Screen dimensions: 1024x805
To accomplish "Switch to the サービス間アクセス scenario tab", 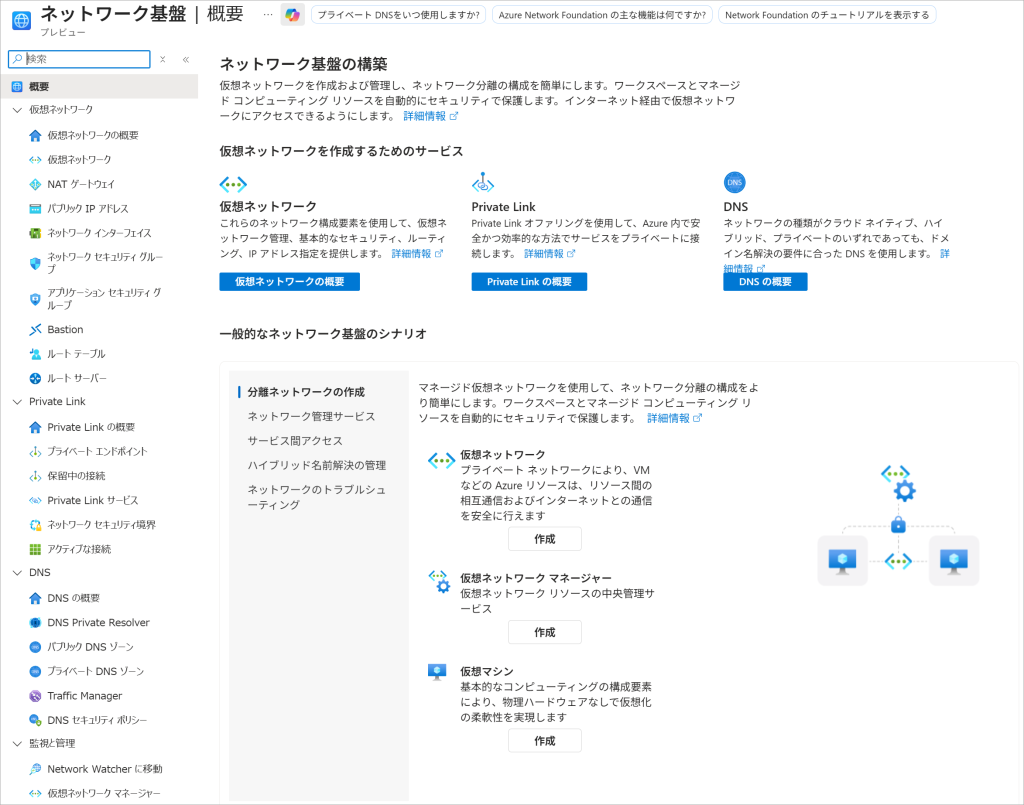I will click(295, 441).
